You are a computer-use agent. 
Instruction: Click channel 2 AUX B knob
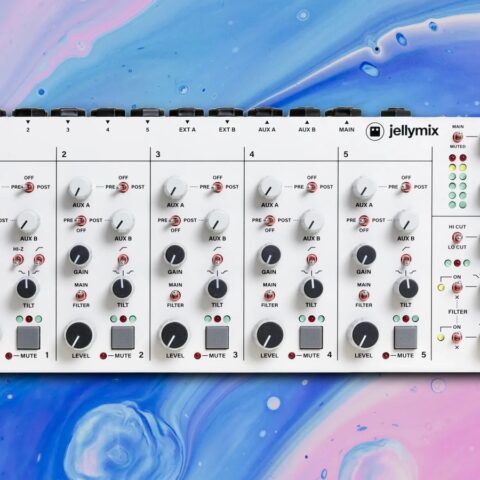coord(122,222)
